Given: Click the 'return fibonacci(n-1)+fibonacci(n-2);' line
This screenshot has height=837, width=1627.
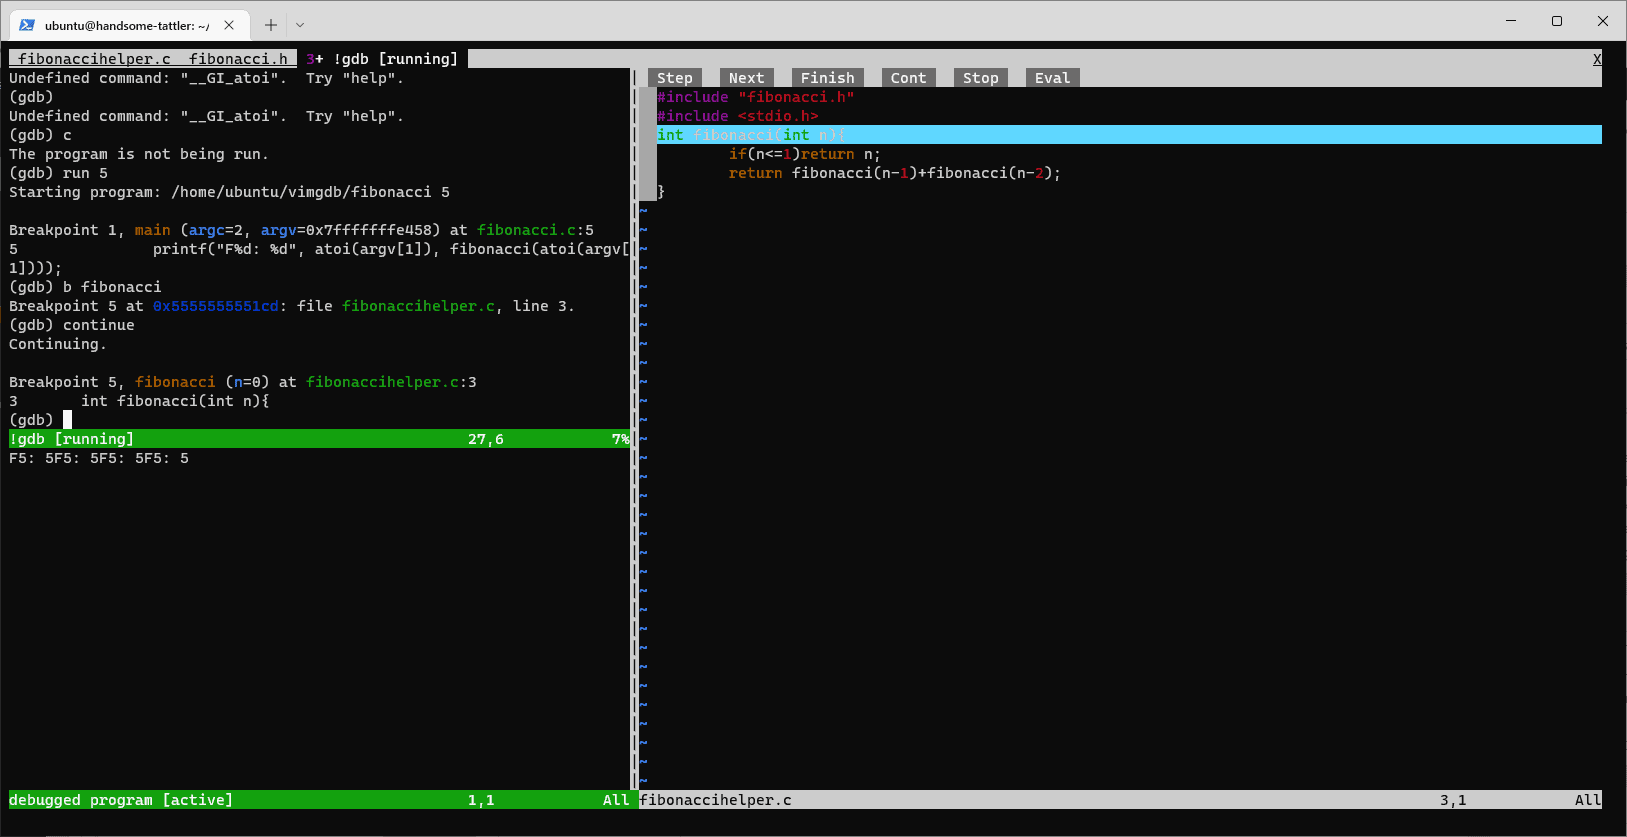Looking at the screenshot, I should tap(895, 173).
